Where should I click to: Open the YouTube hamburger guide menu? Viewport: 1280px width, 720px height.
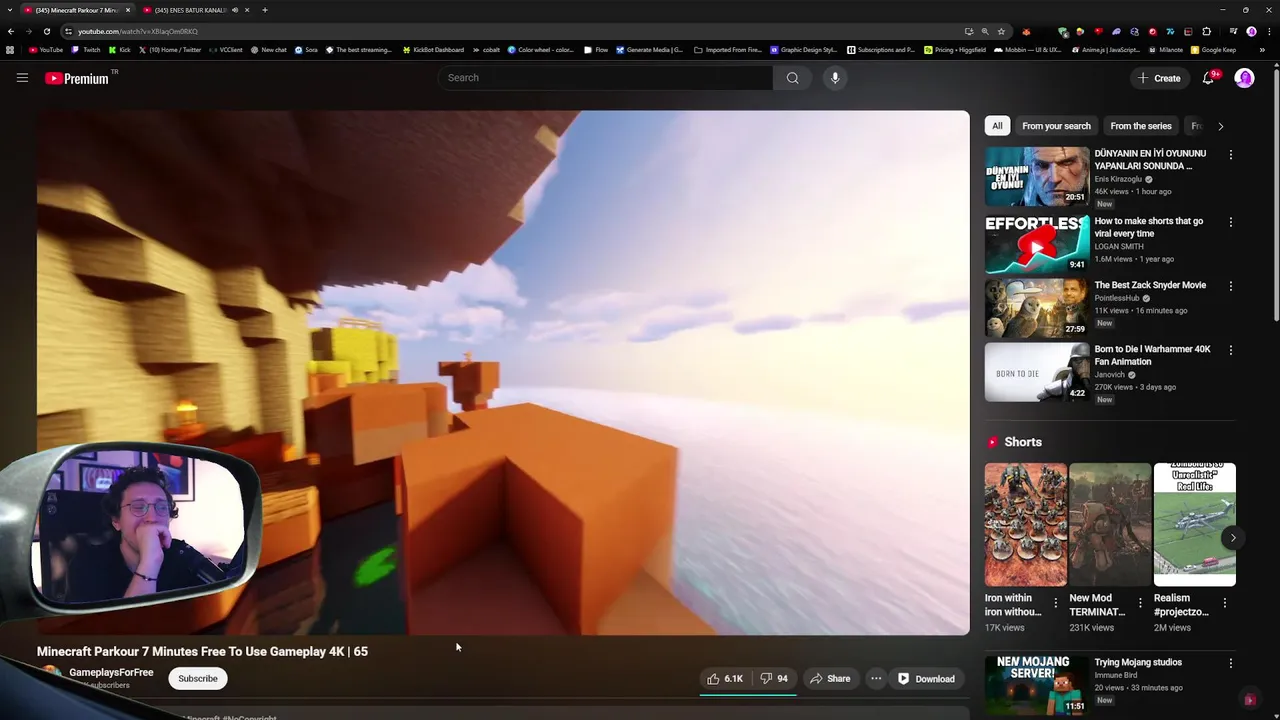coord(22,78)
